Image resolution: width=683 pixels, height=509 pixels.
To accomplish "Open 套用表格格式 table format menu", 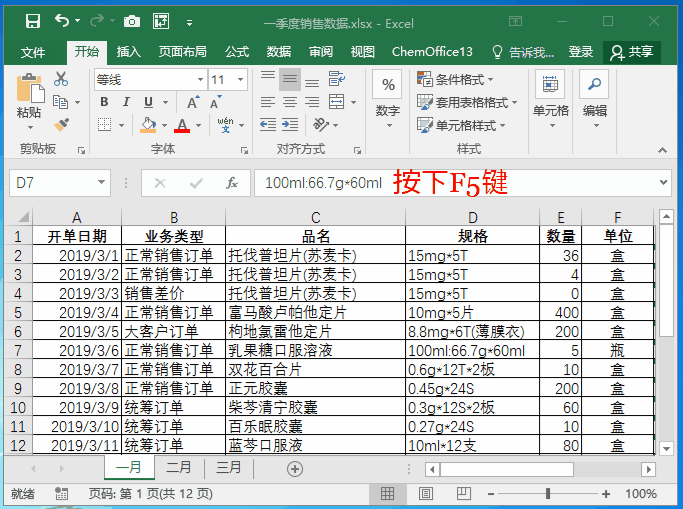I will point(467,102).
